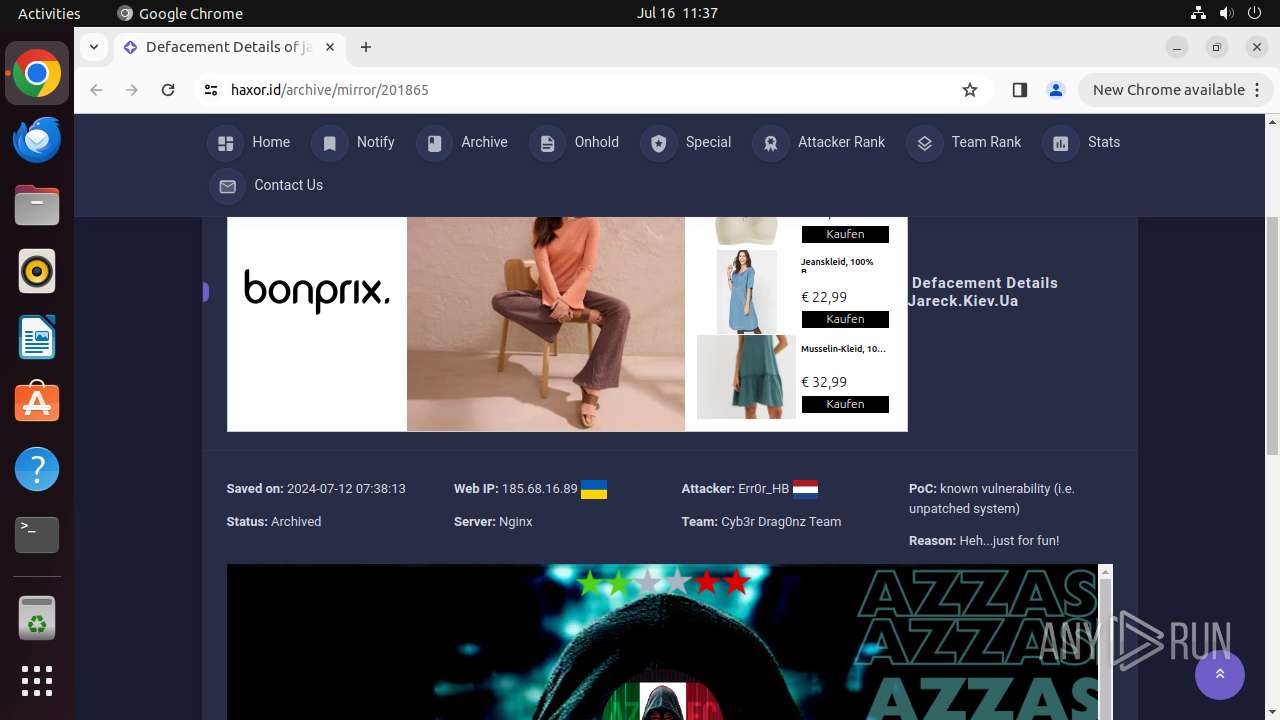View site information icon in address bar
Image resolution: width=1280 pixels, height=720 pixels.
click(x=210, y=90)
